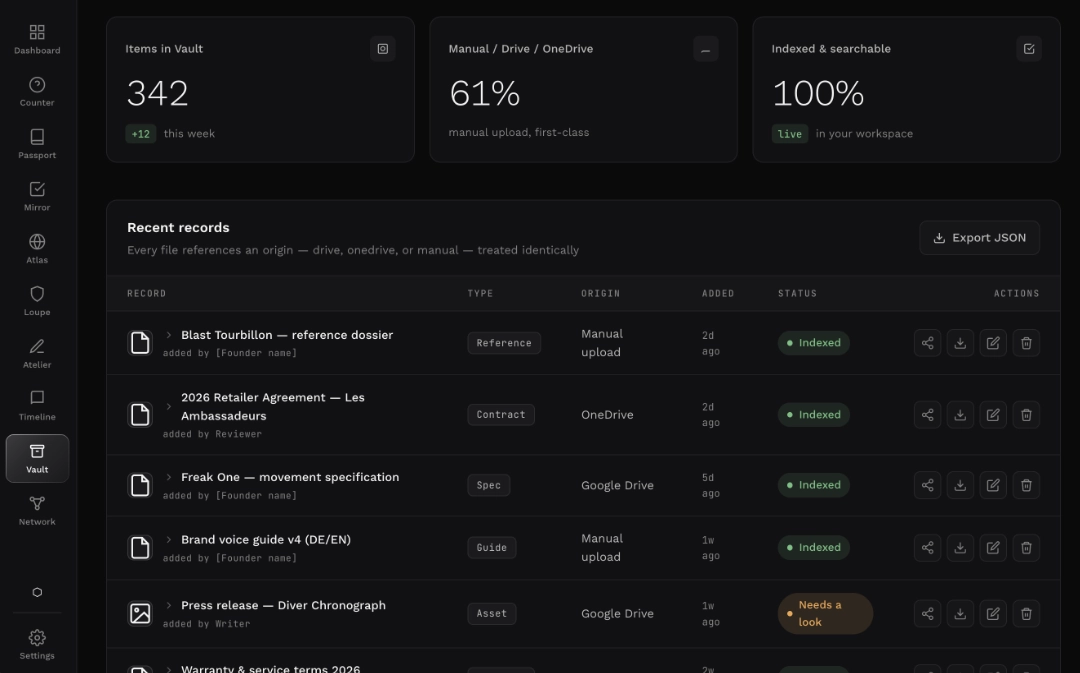
Task: Click the ADDED column header
Action: (x=718, y=293)
